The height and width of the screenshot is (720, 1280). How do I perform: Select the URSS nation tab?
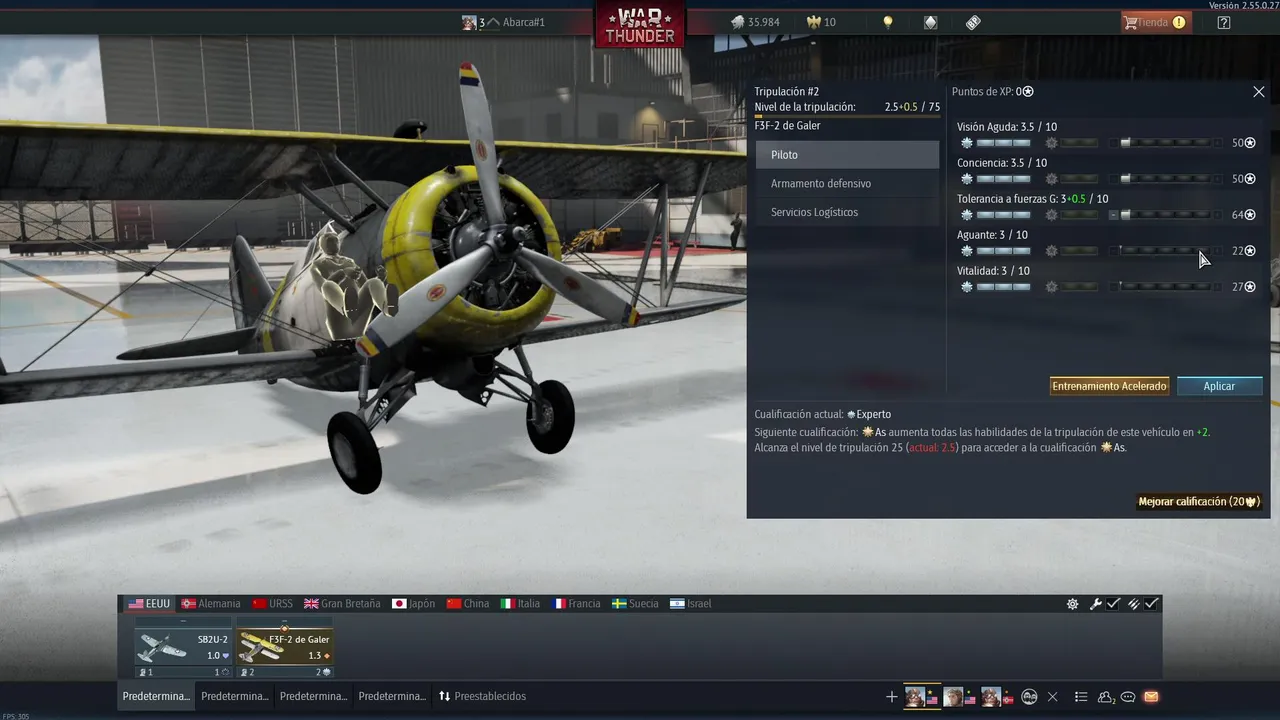point(272,604)
